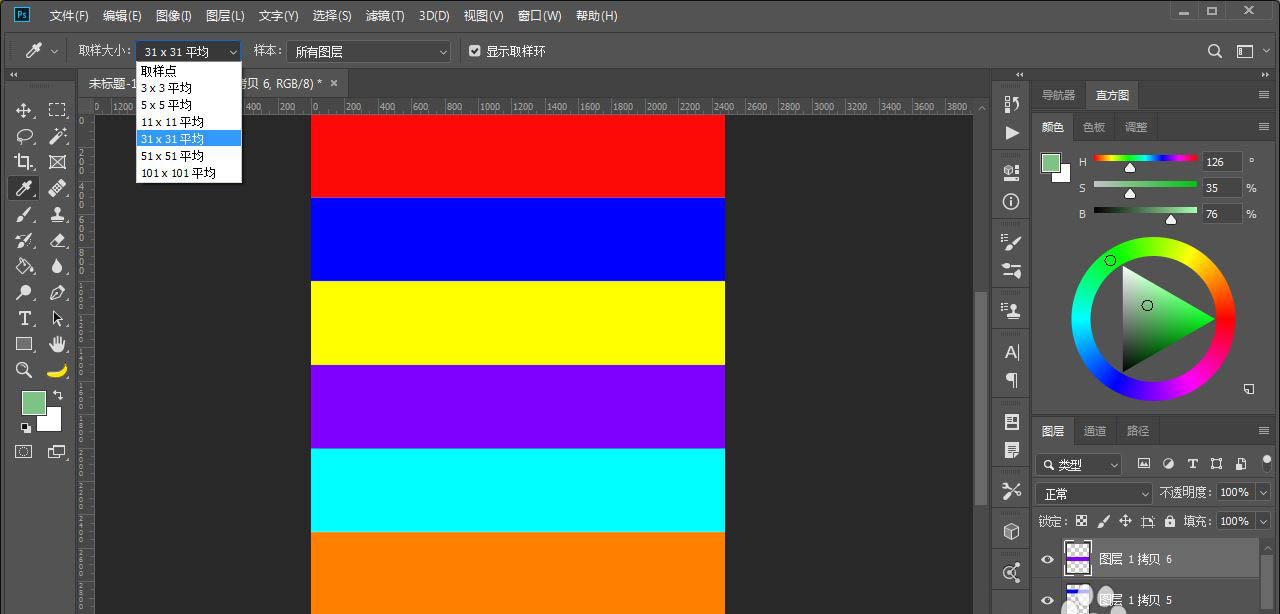Swap foreground and background colors
The image size is (1280, 614).
[x=58, y=395]
